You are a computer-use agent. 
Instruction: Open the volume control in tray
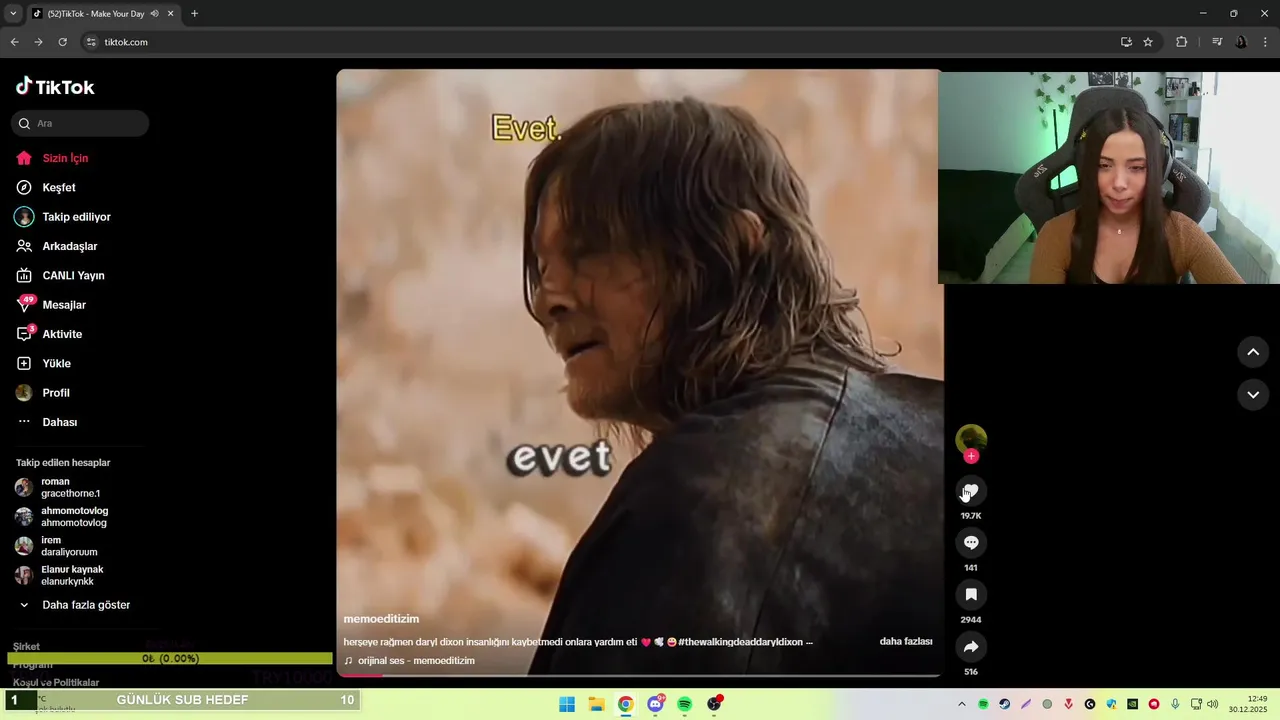point(1213,704)
